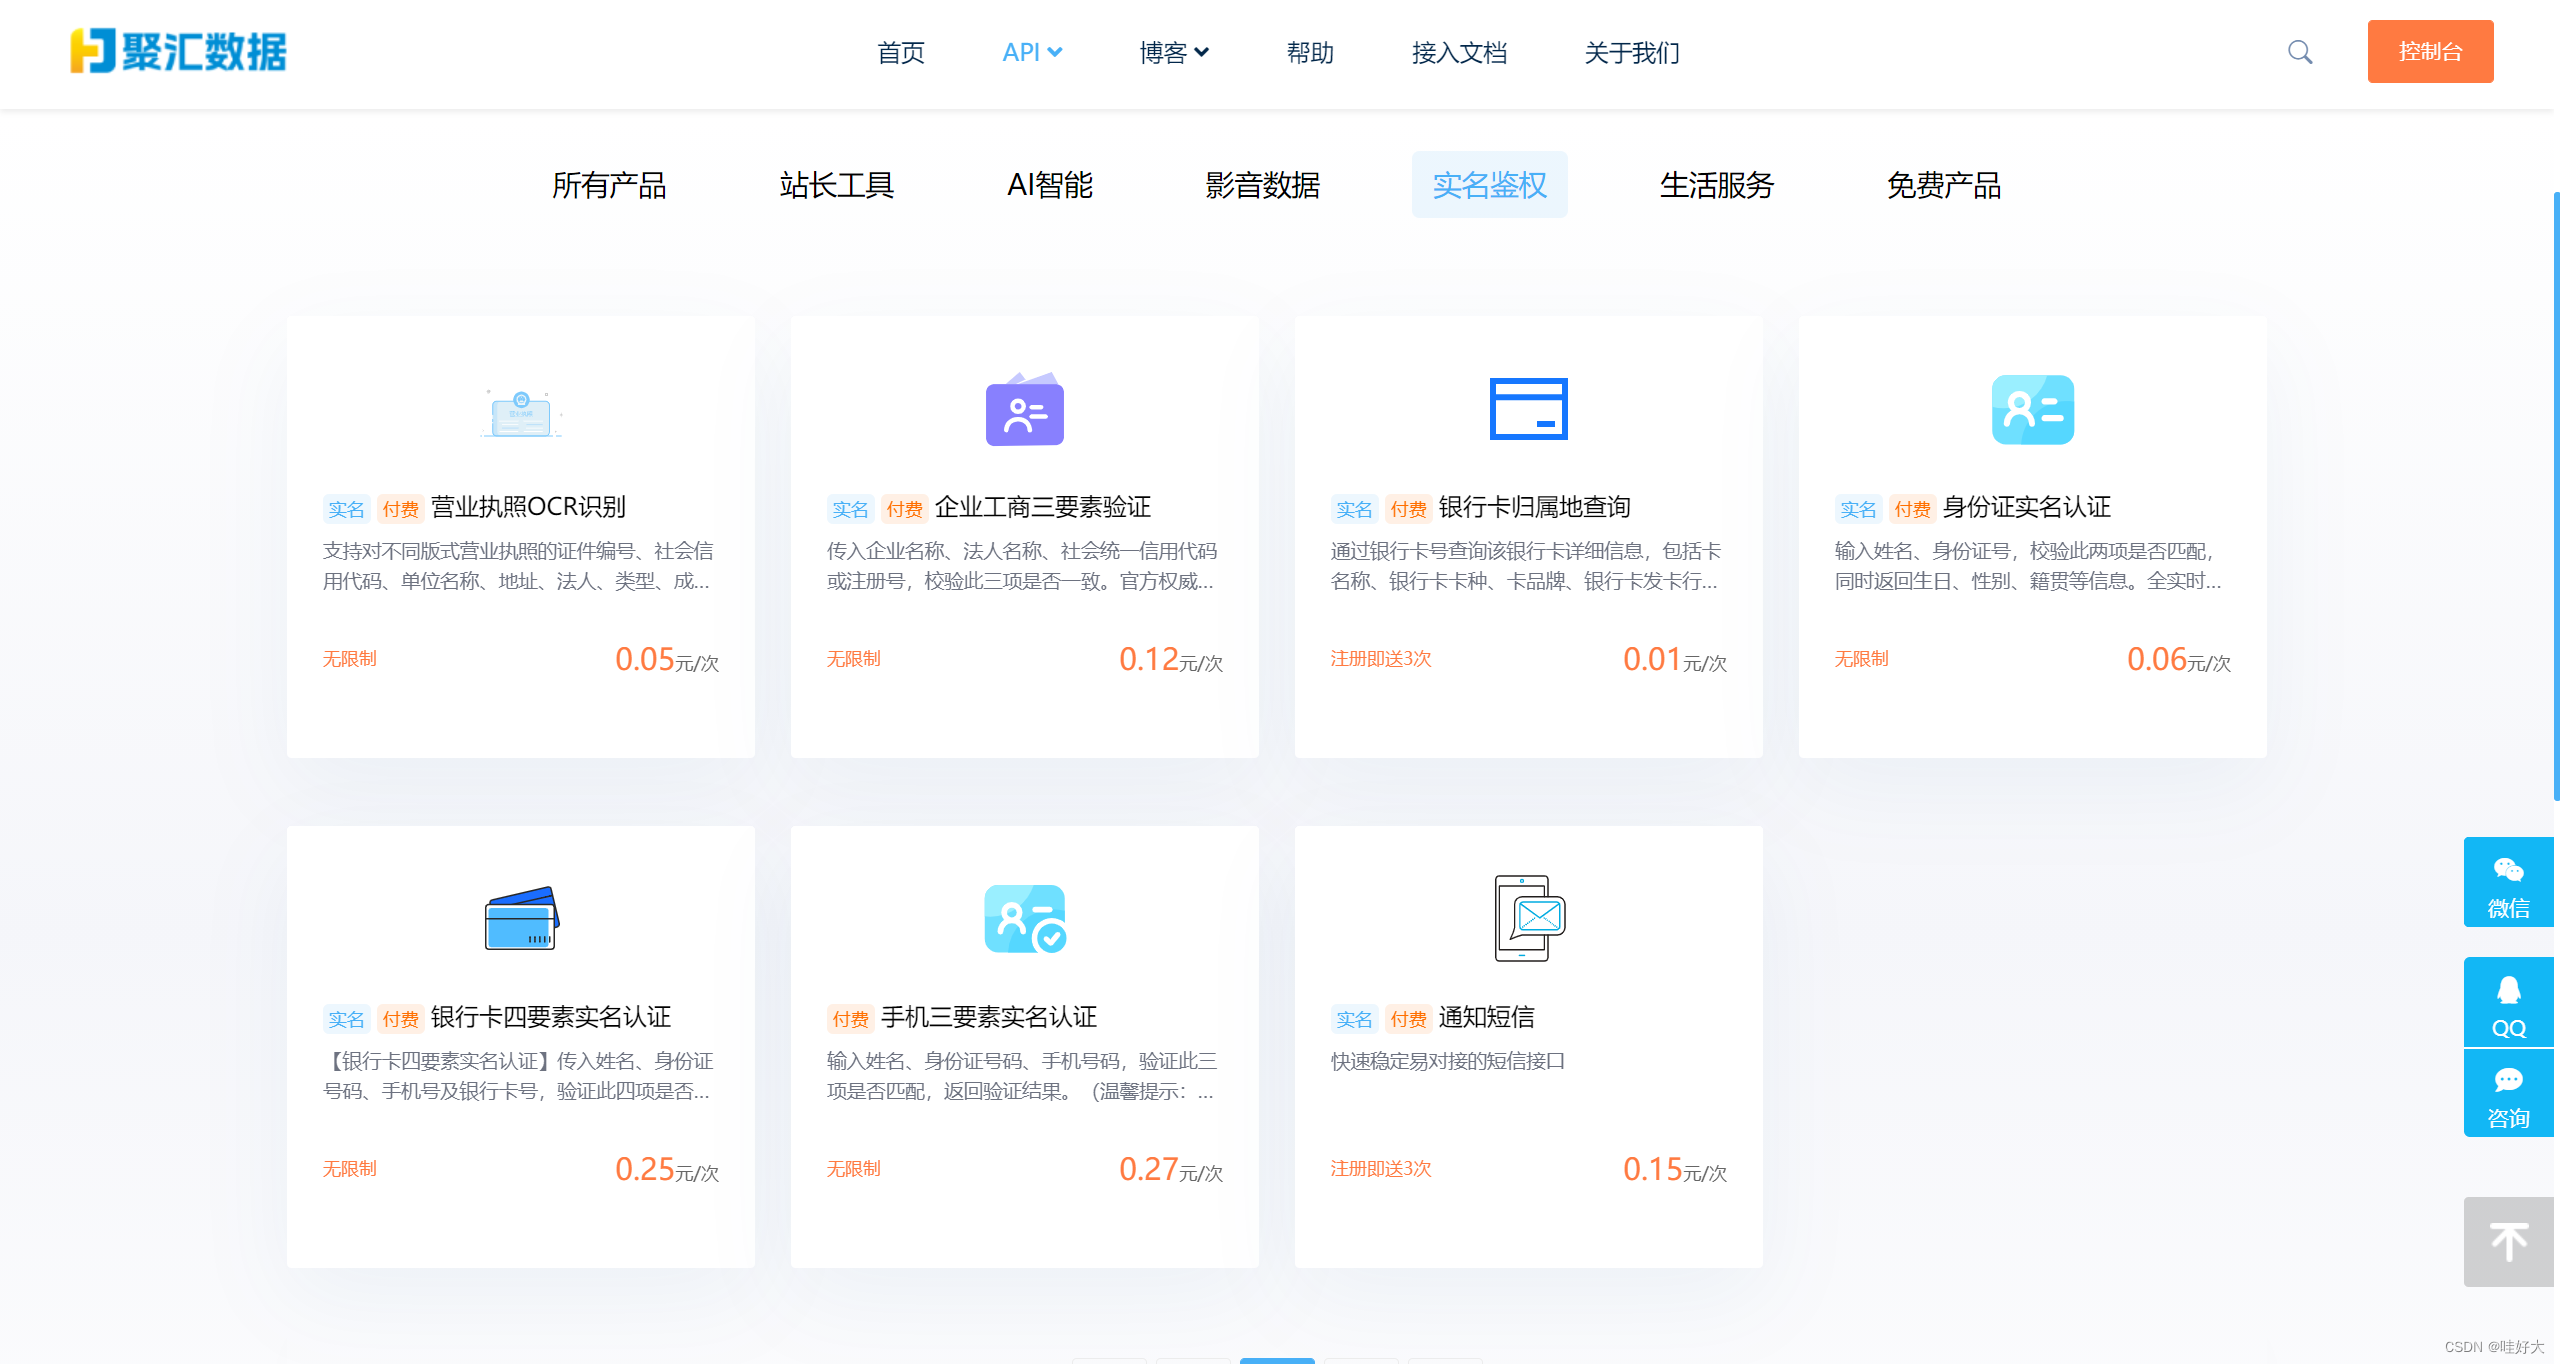Click the 银行卡归属地查询 card icon
This screenshot has height=1364, width=2560.
point(1528,408)
